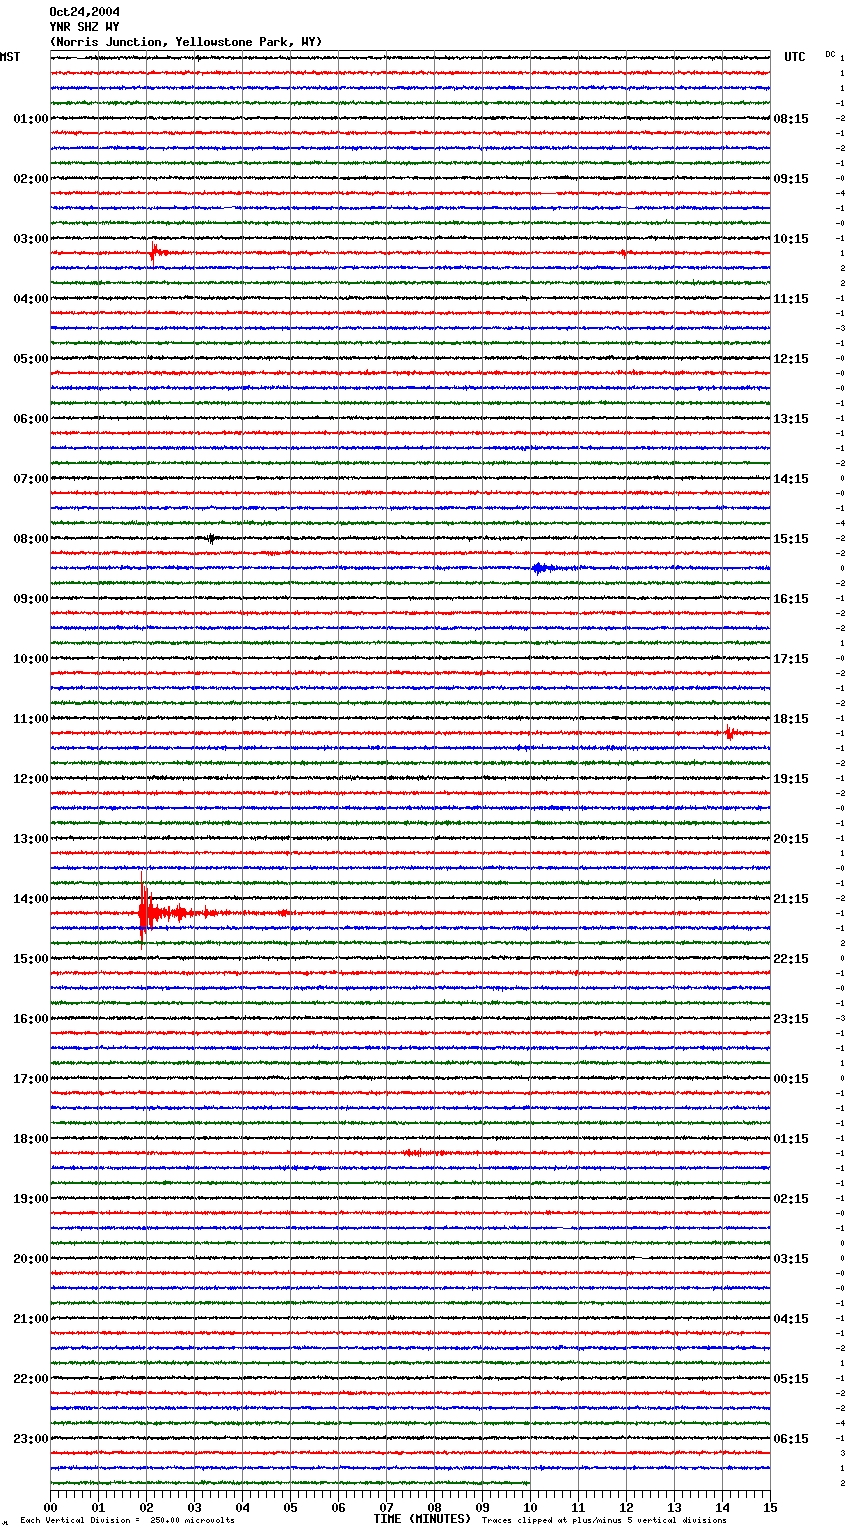Select the 15:00 MST time label
The height and width of the screenshot is (1534, 850).
coord(31,959)
